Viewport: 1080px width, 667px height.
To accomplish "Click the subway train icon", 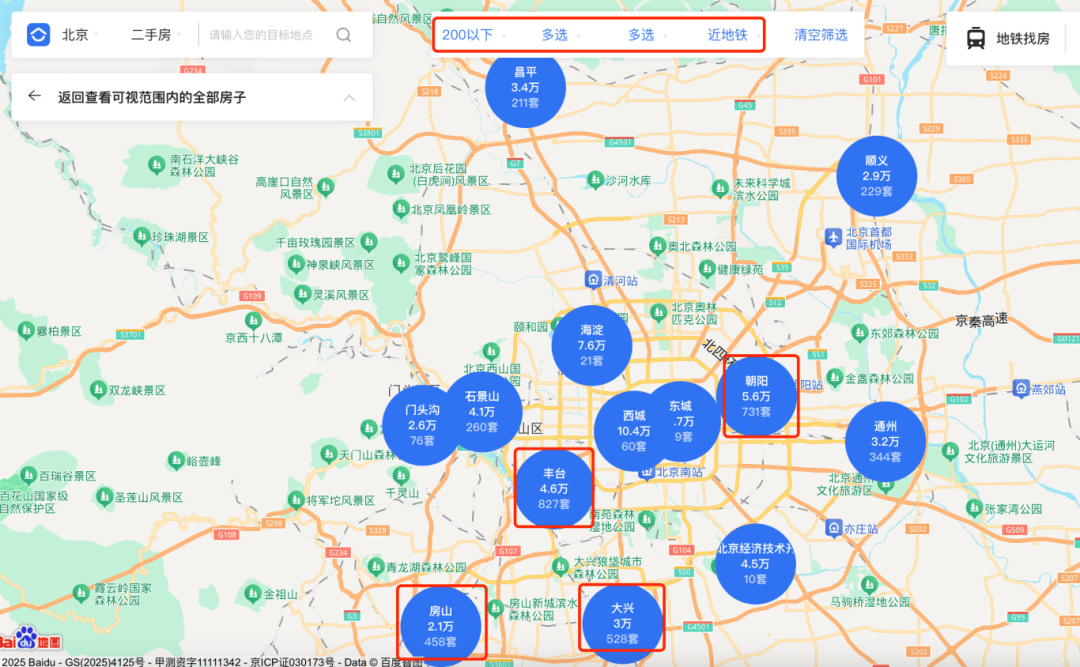I will pyautogui.click(x=975, y=39).
